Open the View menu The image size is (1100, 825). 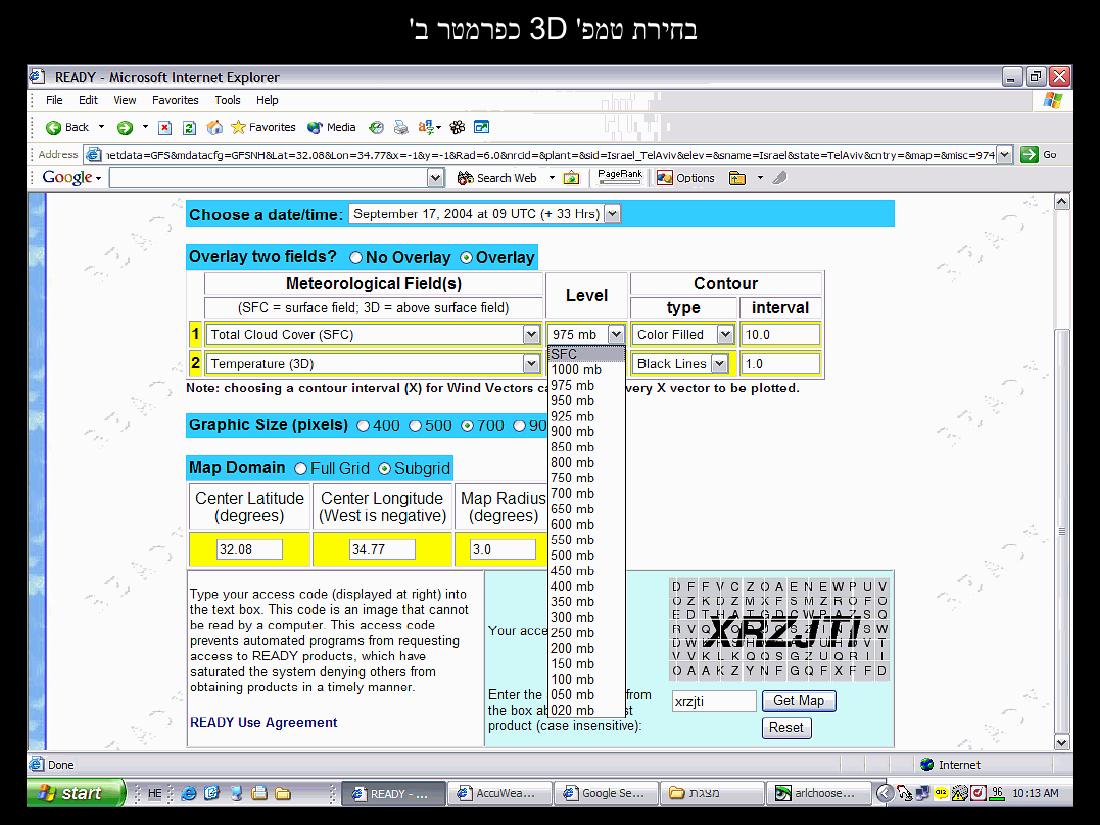(x=125, y=100)
